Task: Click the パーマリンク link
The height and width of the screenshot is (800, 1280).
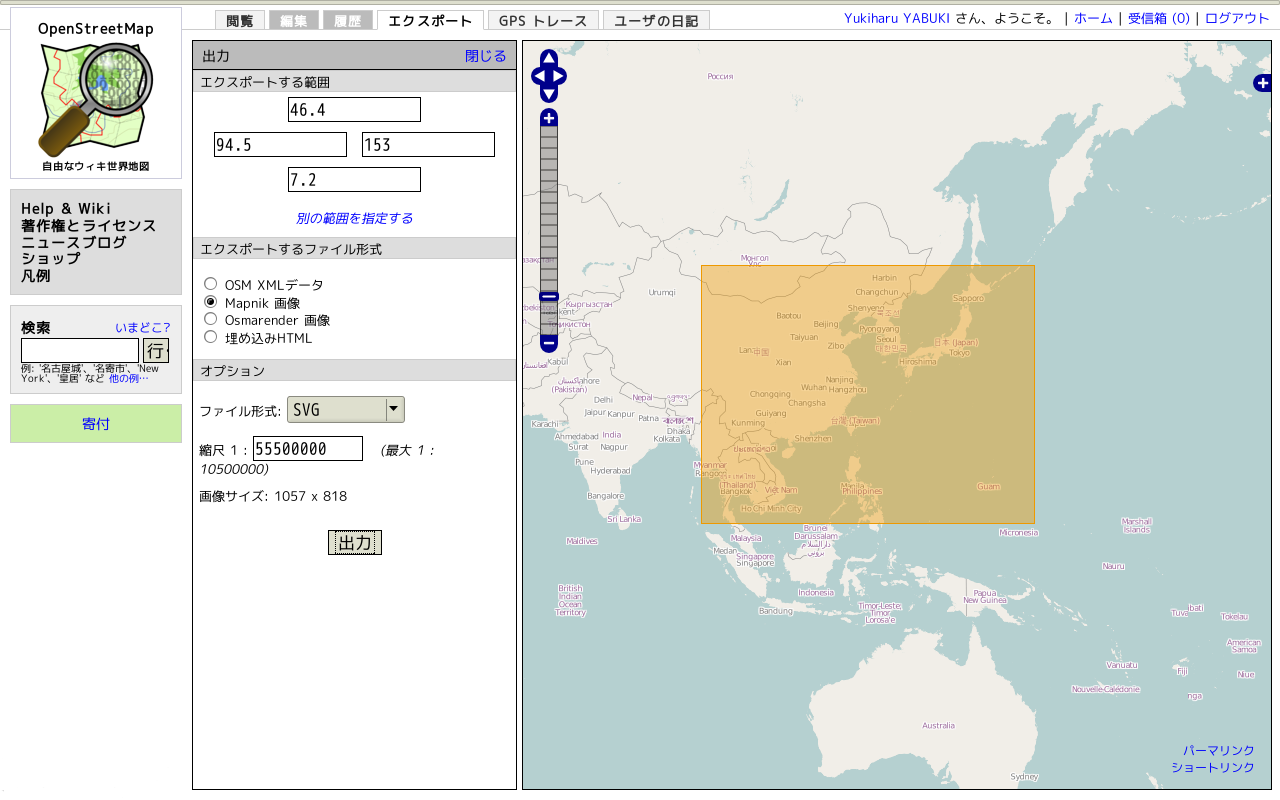Action: [1219, 750]
